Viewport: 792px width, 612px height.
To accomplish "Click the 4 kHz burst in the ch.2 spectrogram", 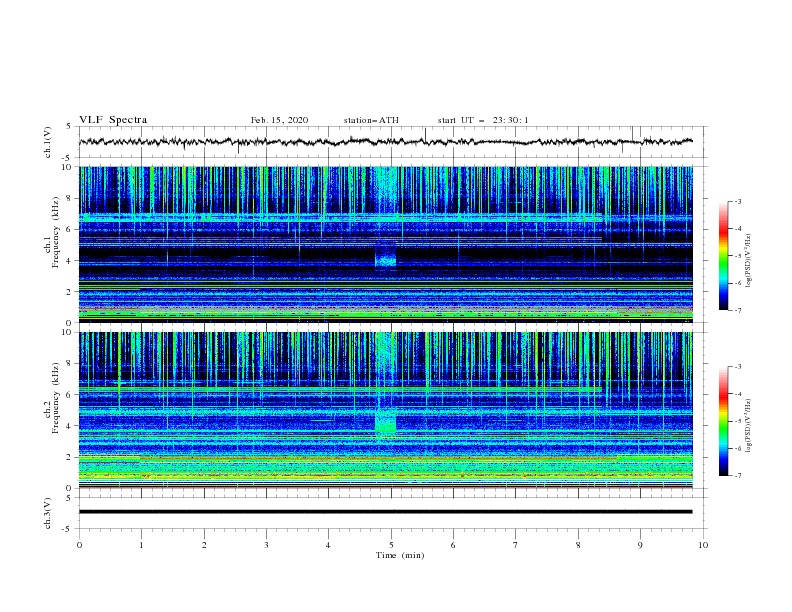I will (x=386, y=420).
